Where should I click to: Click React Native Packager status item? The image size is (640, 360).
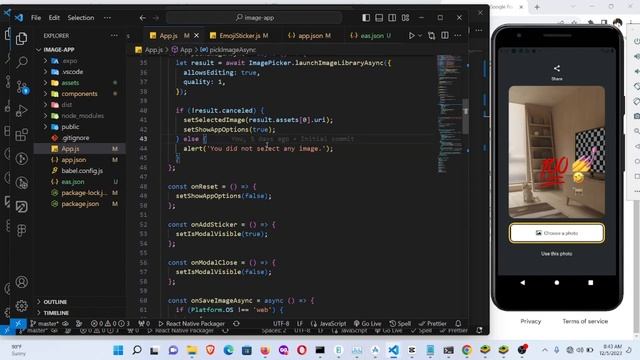(191, 323)
